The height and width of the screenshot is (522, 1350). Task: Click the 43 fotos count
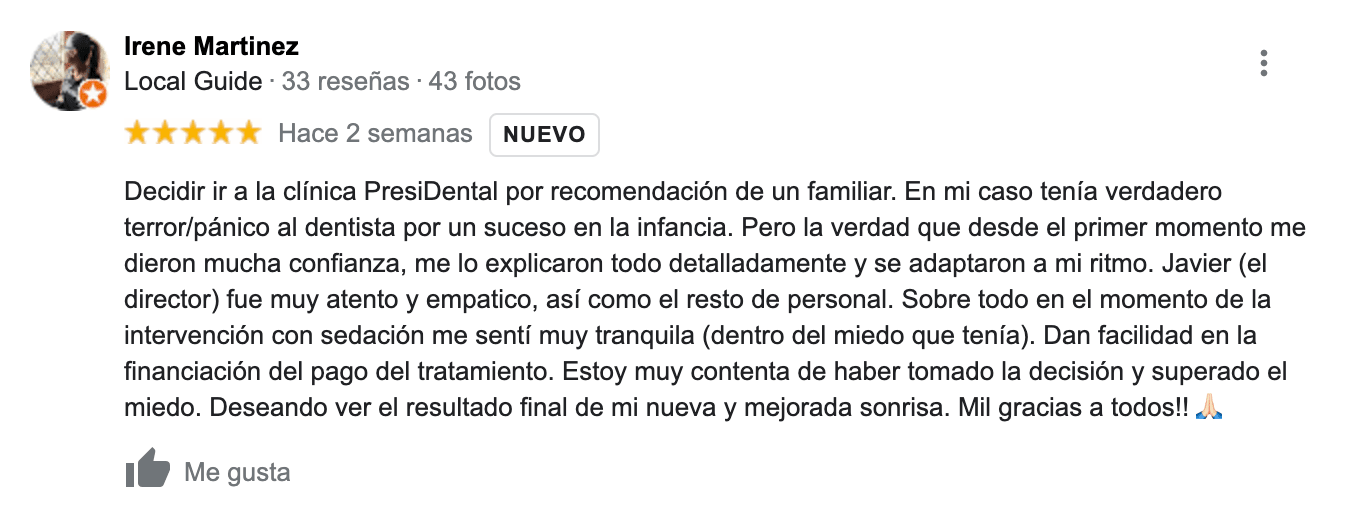[474, 81]
